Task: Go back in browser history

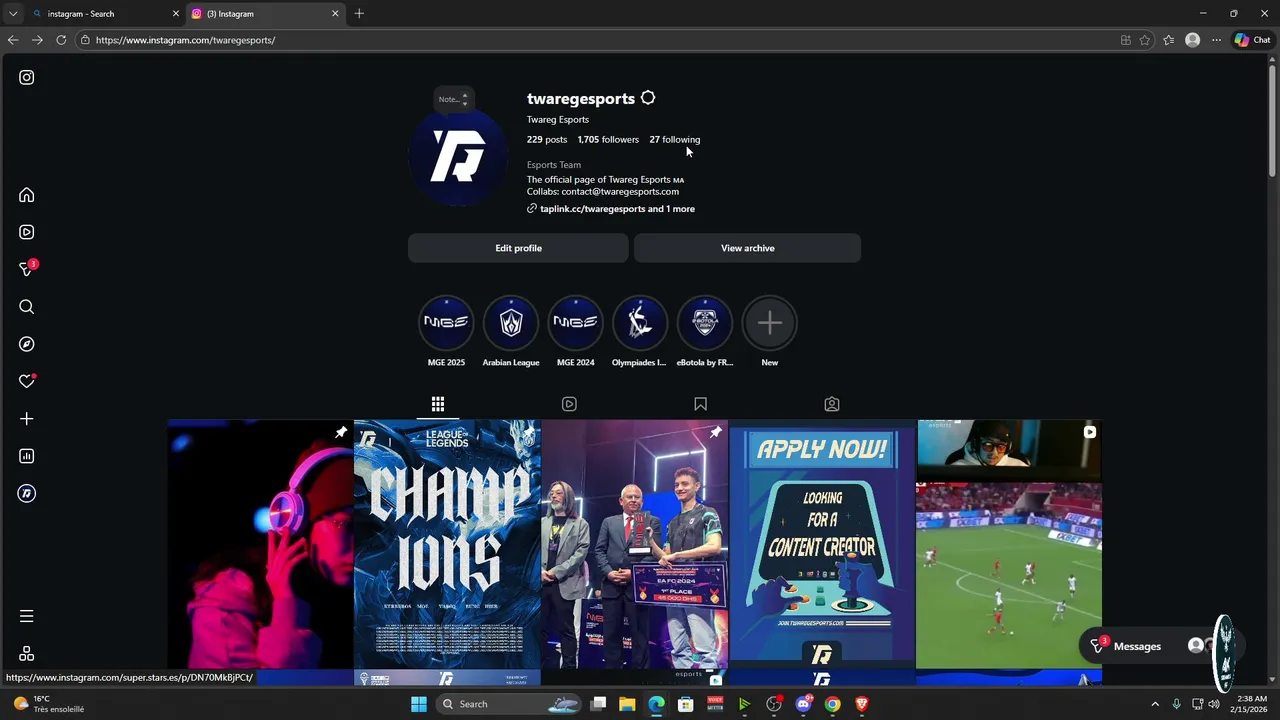Action: [x=13, y=40]
